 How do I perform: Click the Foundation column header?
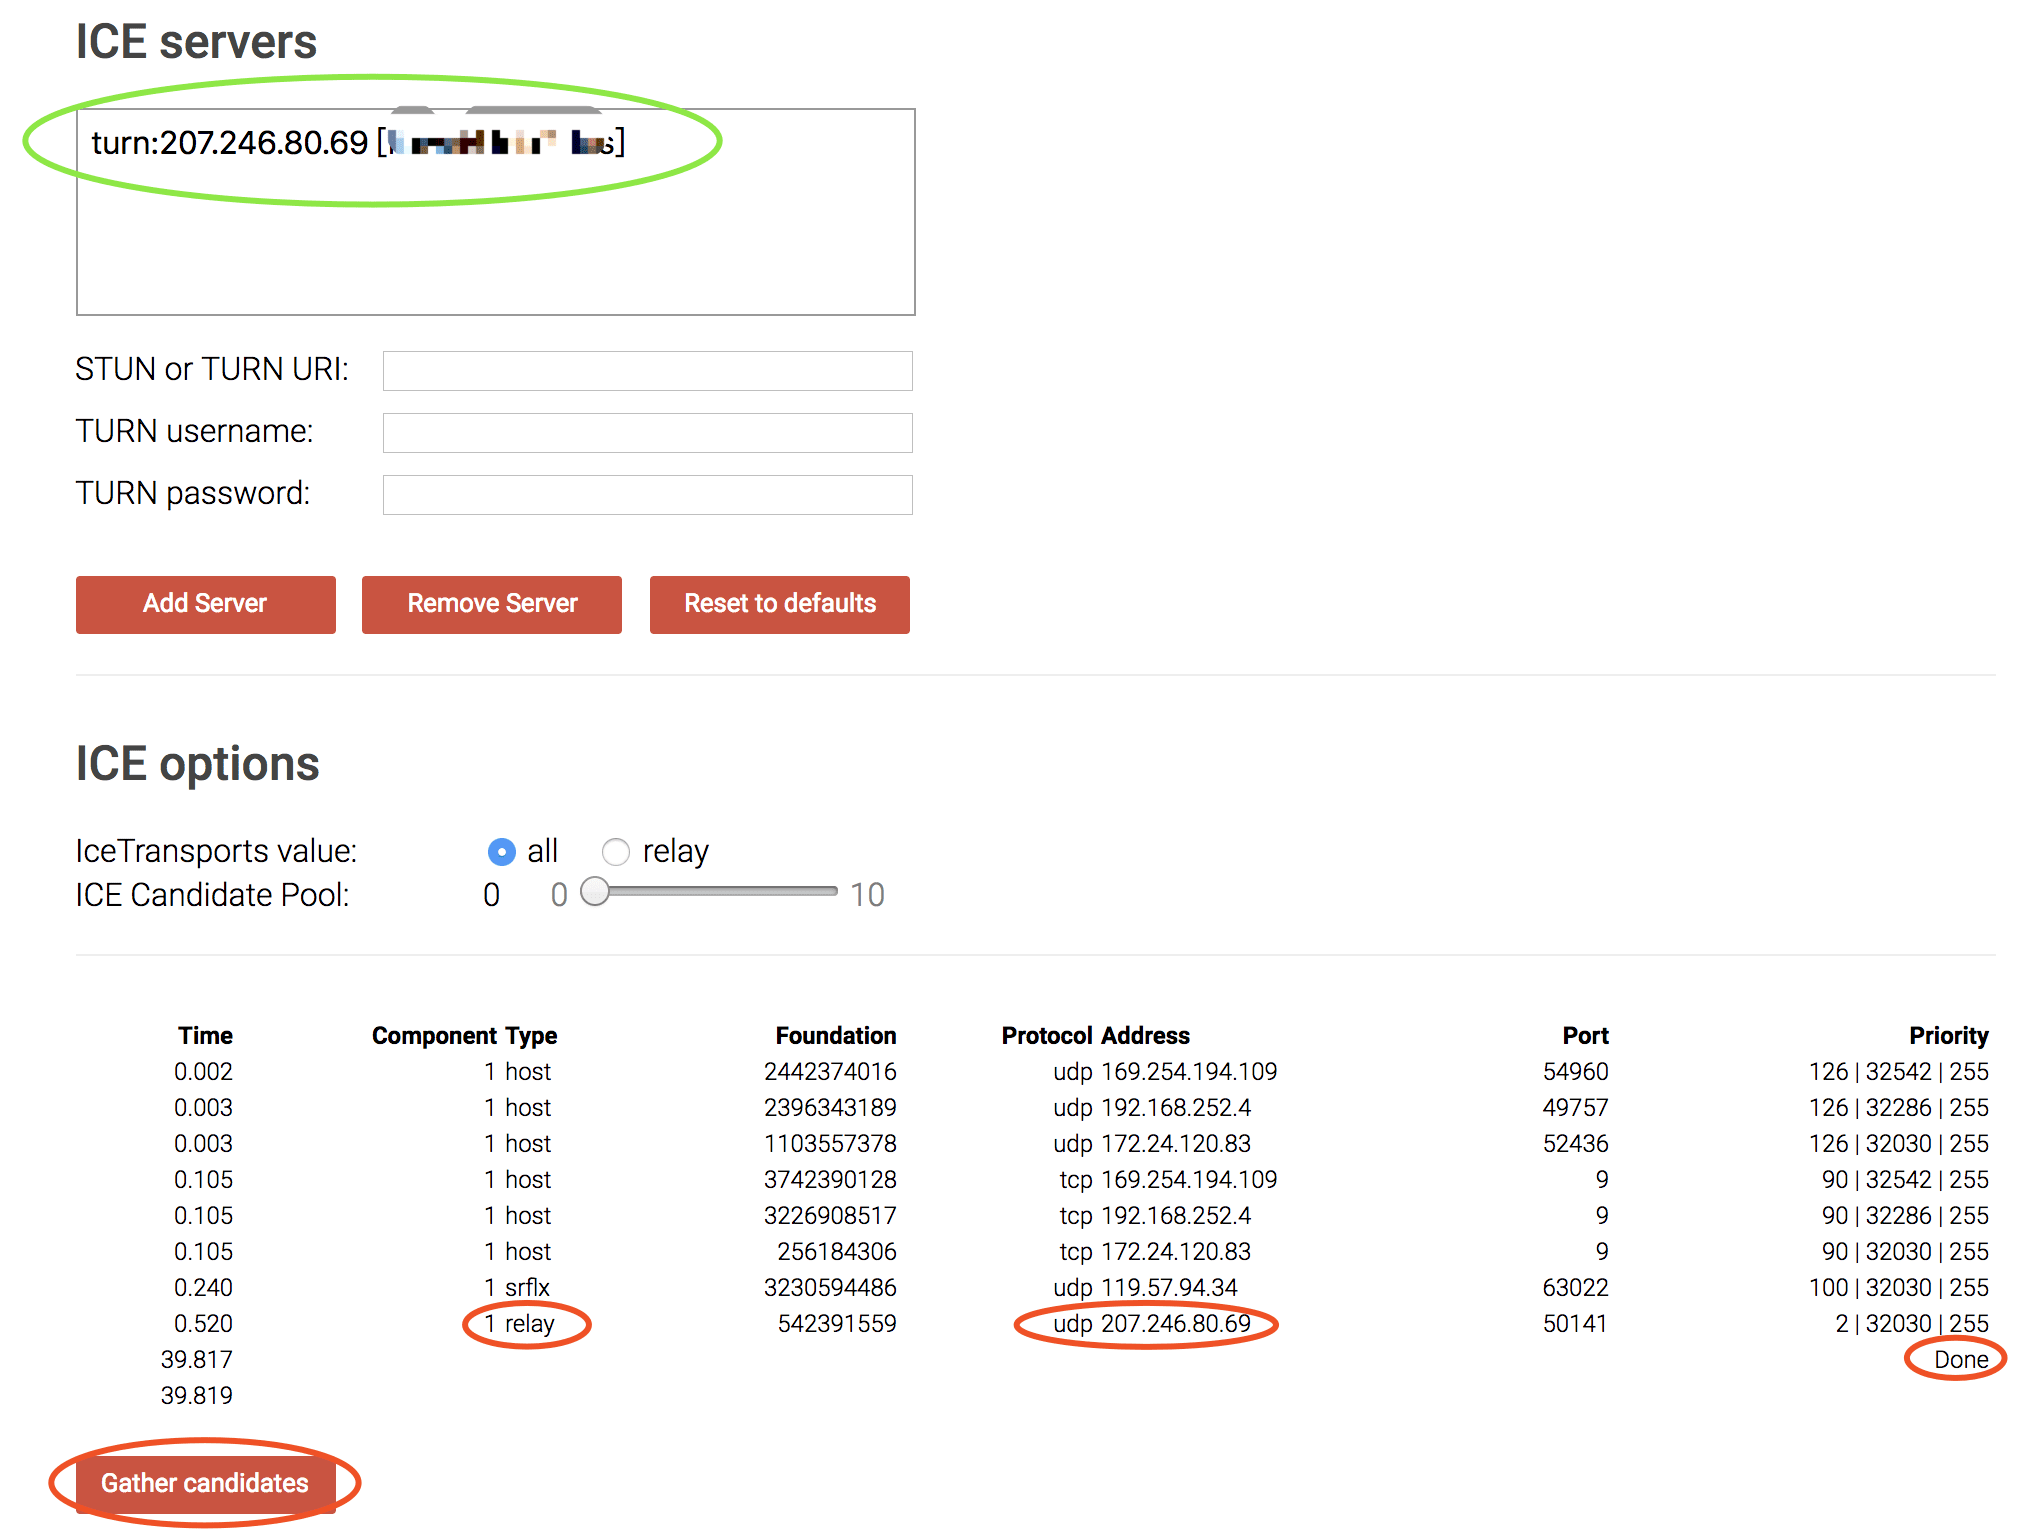[x=836, y=1036]
